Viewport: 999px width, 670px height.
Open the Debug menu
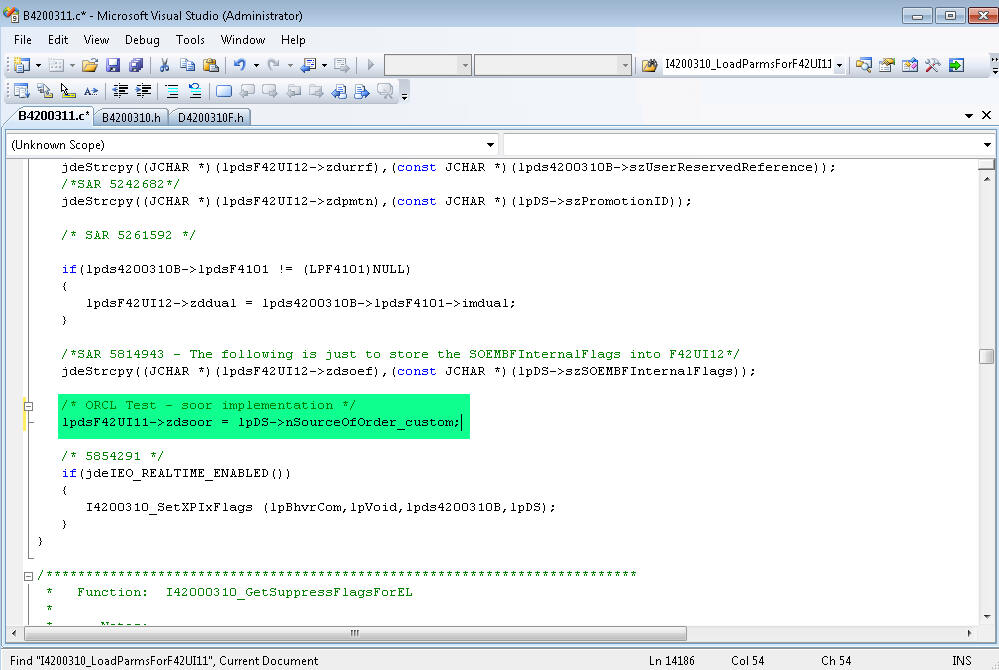click(142, 39)
